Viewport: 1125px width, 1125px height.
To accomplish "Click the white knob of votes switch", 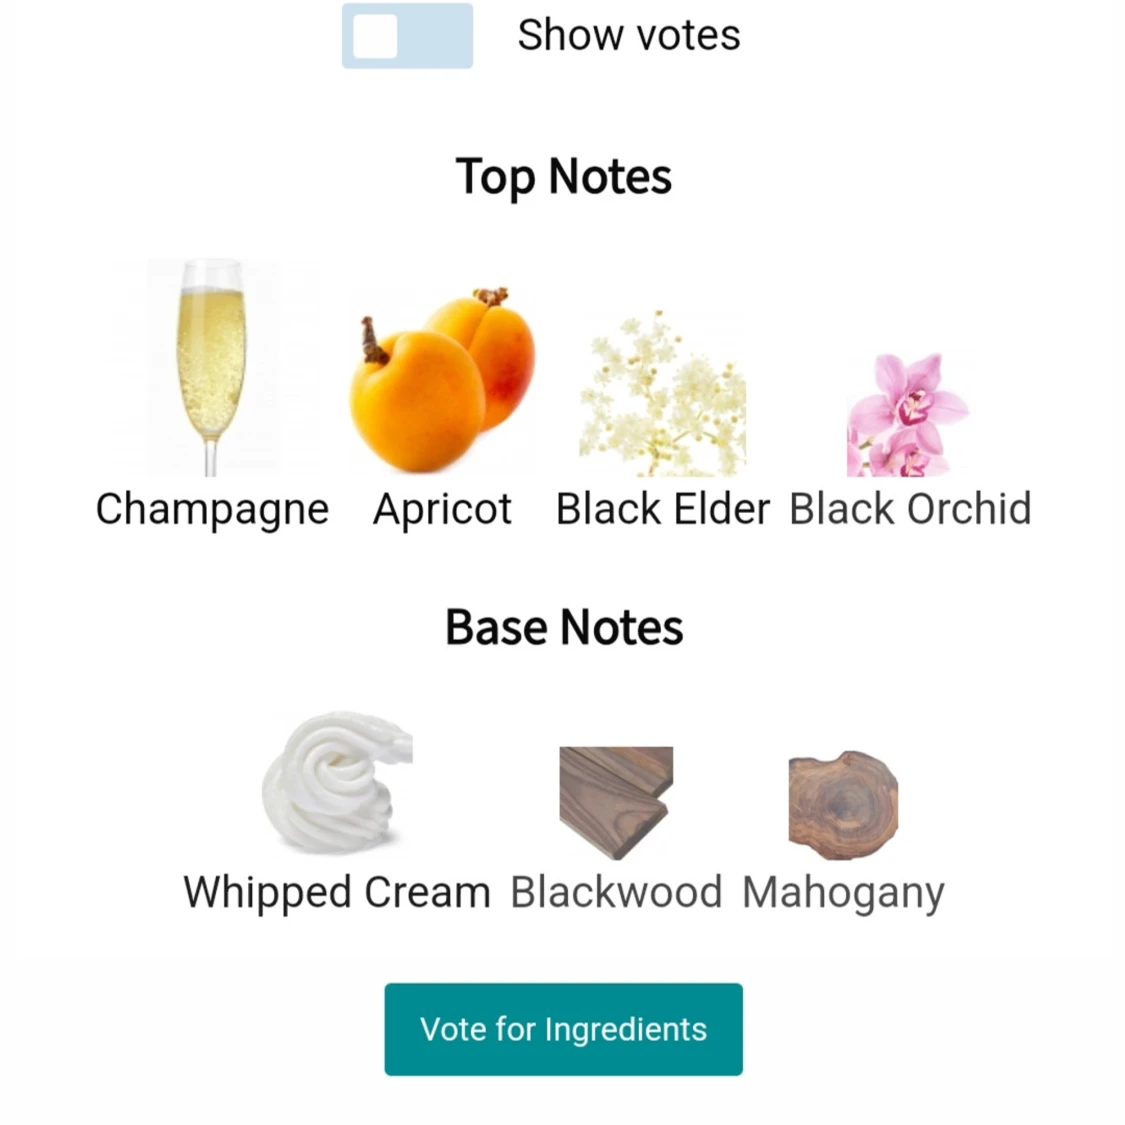I will coord(376,37).
